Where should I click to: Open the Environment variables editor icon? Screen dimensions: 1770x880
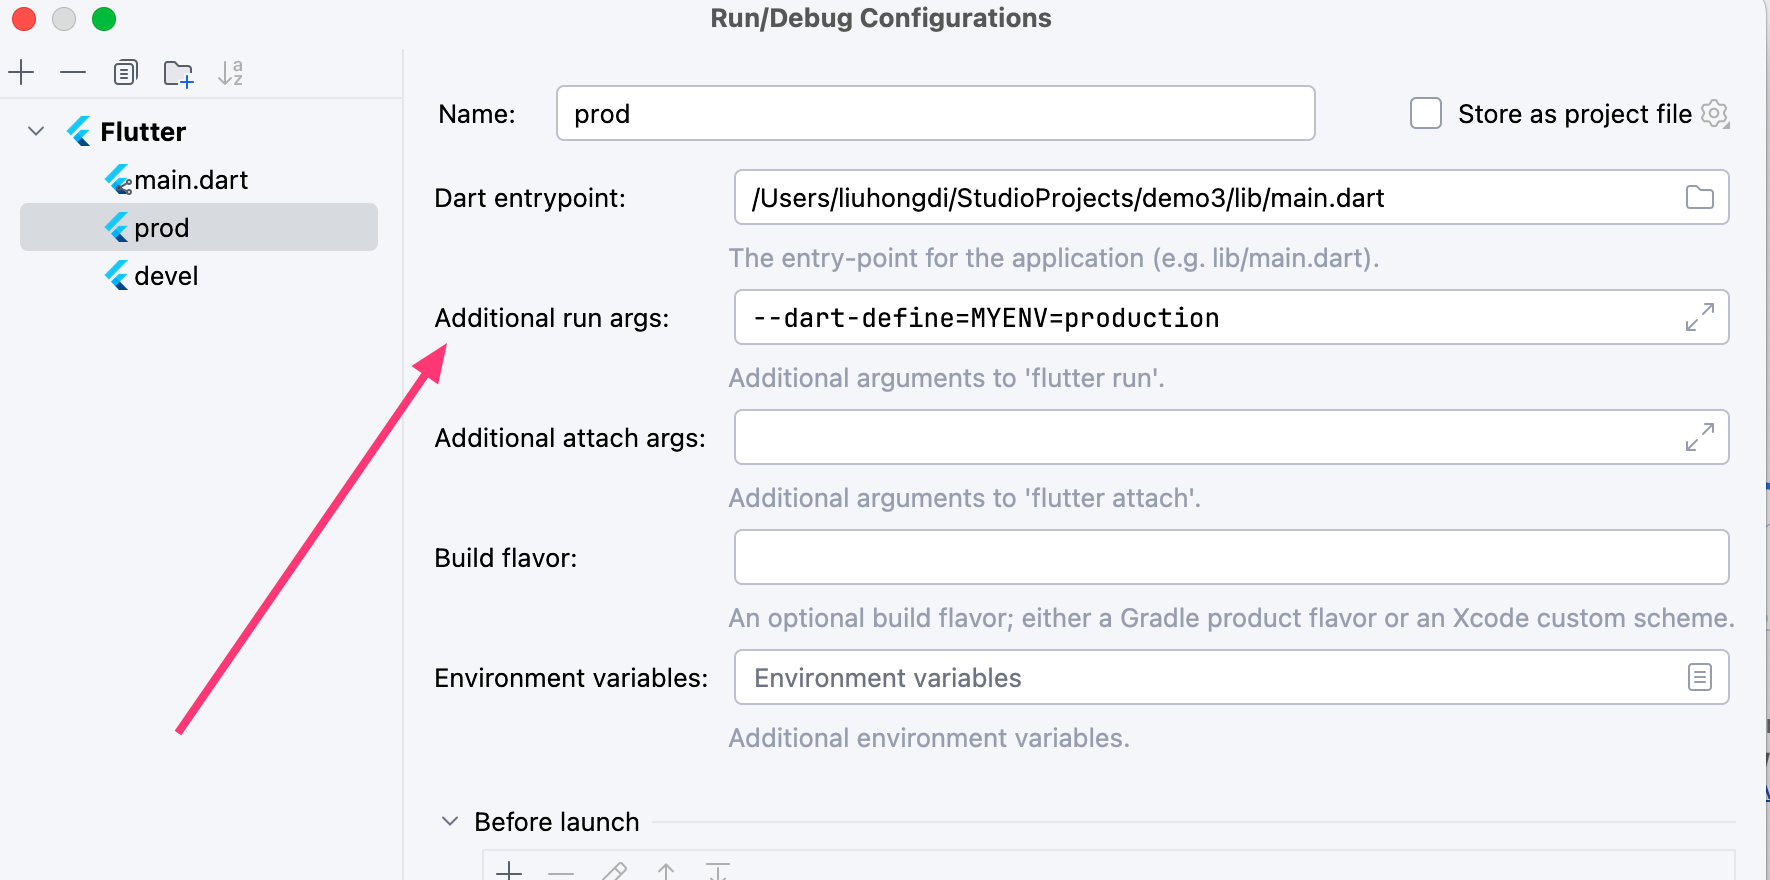(x=1699, y=678)
